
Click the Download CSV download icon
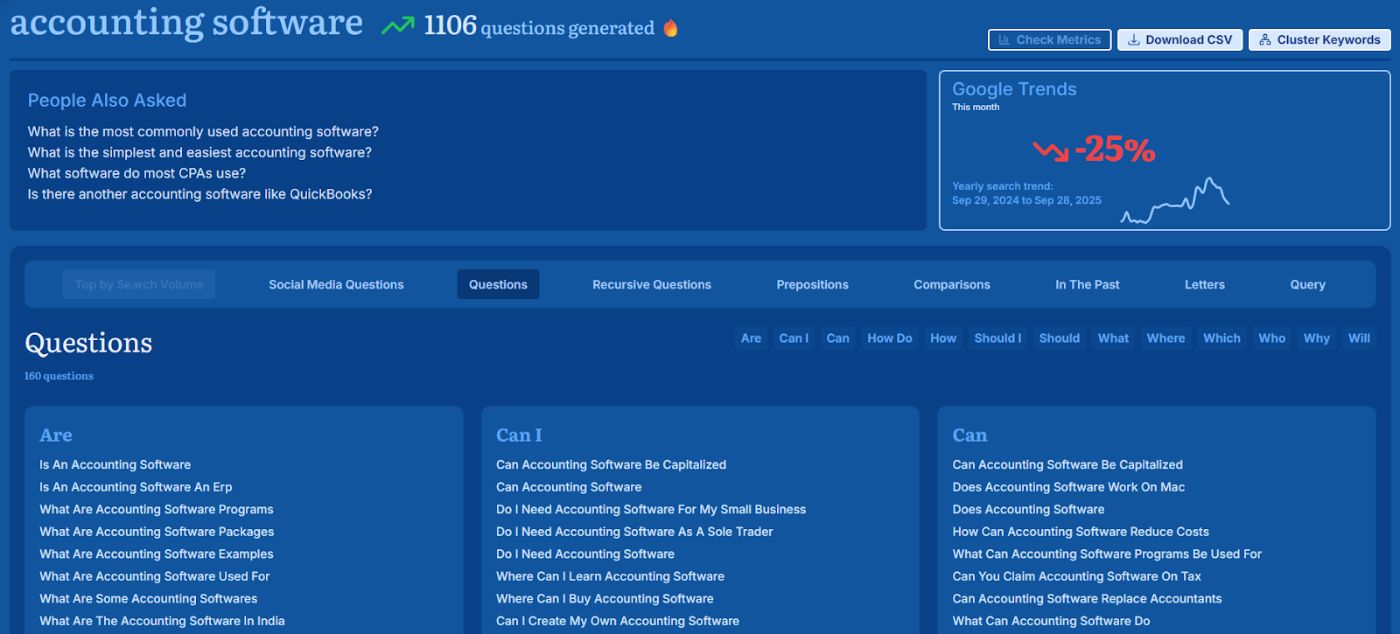tap(1133, 40)
